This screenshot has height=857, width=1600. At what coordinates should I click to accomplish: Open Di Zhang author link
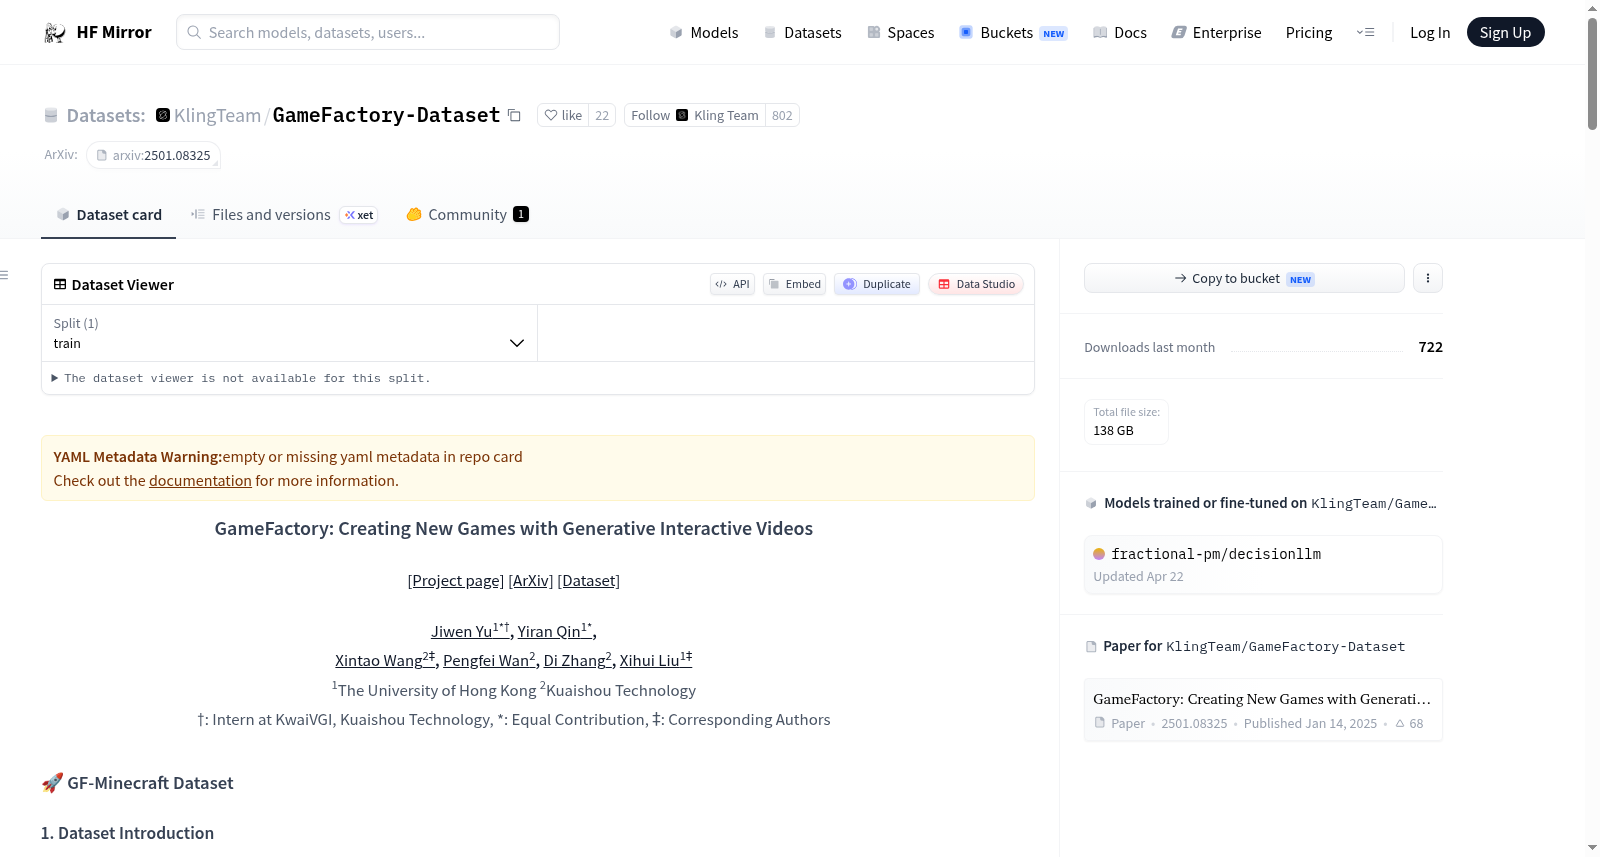pos(577,660)
